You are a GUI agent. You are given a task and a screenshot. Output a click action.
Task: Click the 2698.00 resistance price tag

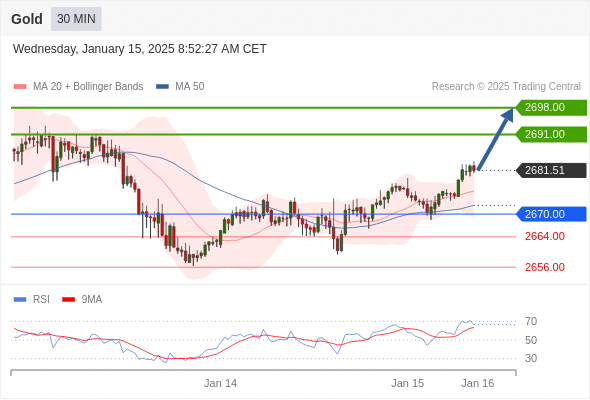[551, 108]
